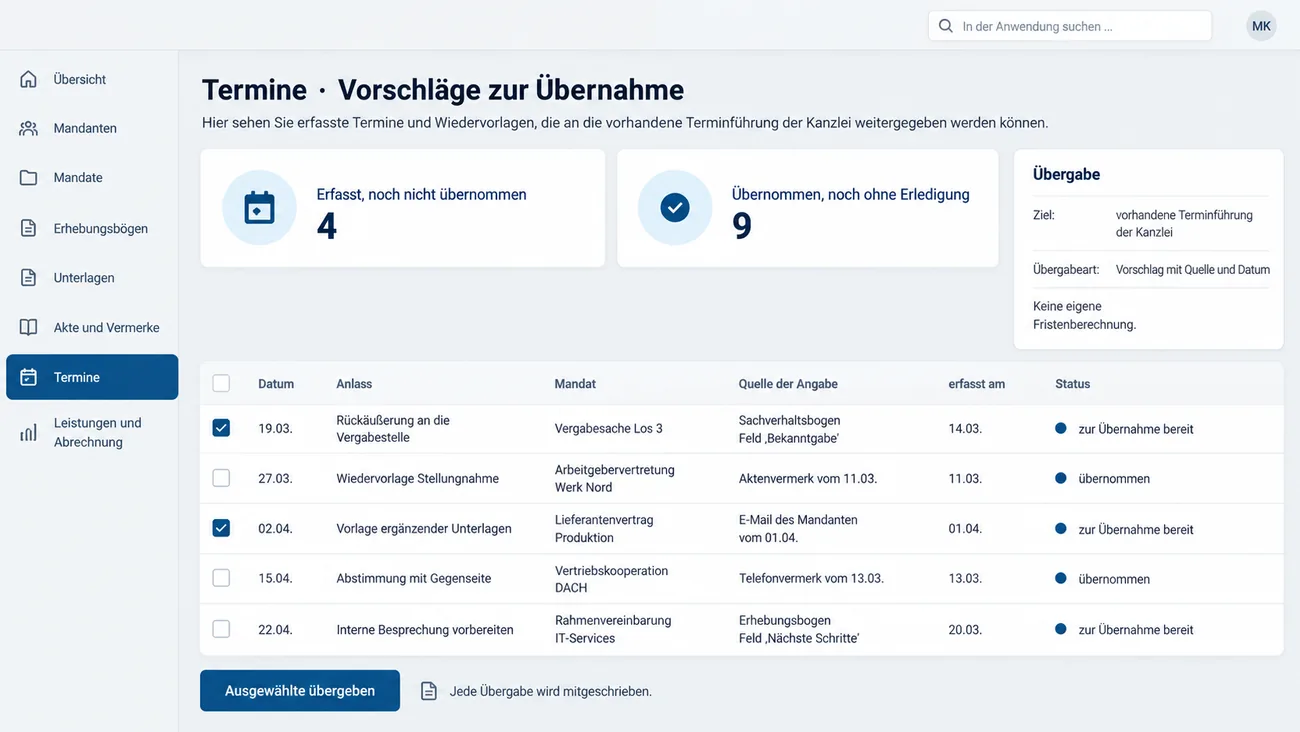Screen dimensions: 1300x732
Task: Click the calendar icon next to Termine
Action: (29, 377)
